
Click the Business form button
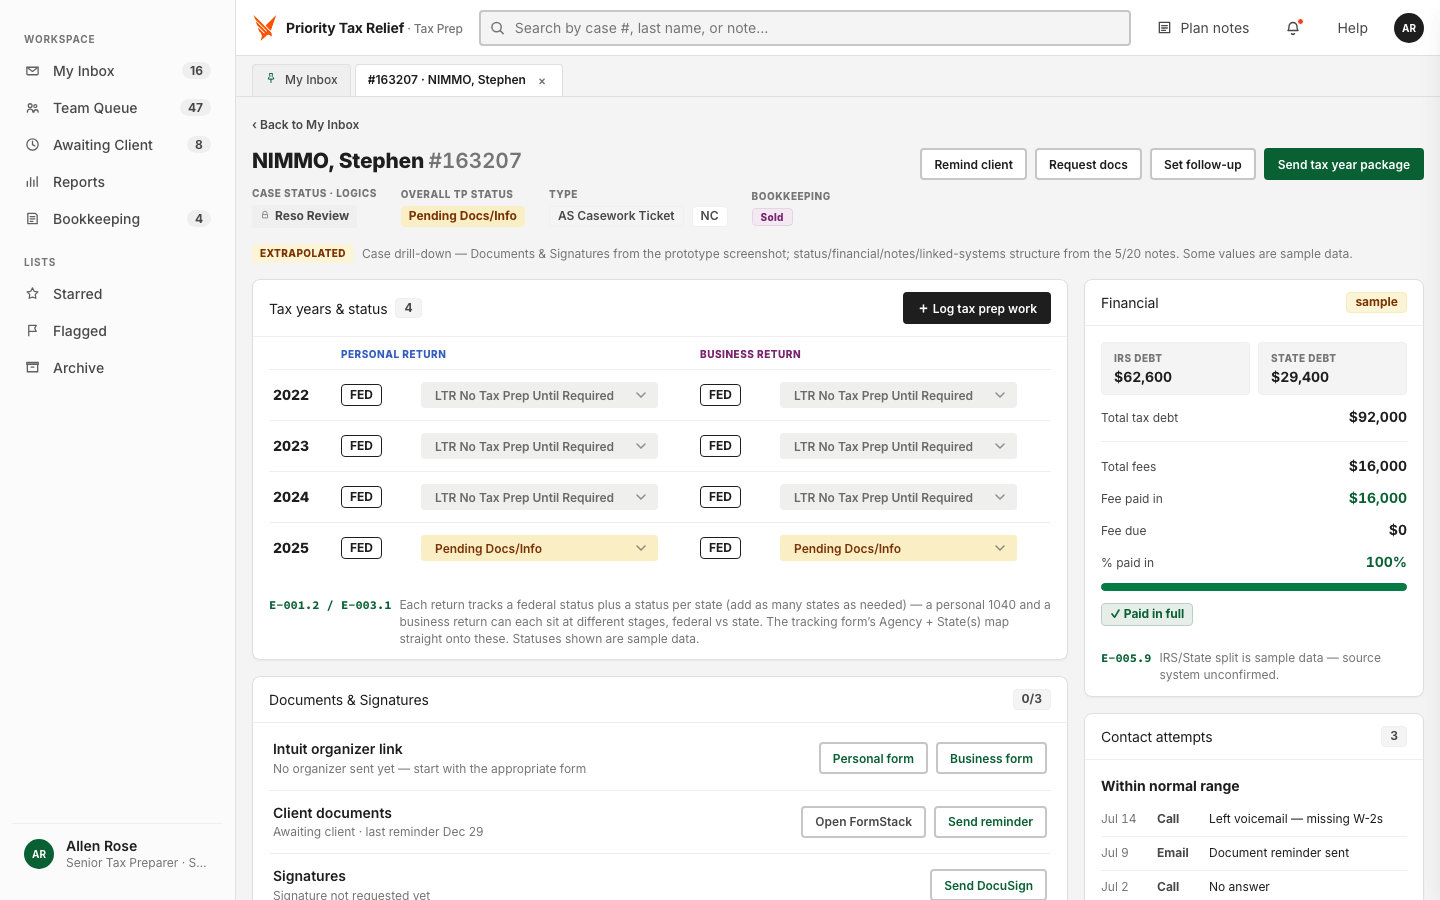(991, 758)
